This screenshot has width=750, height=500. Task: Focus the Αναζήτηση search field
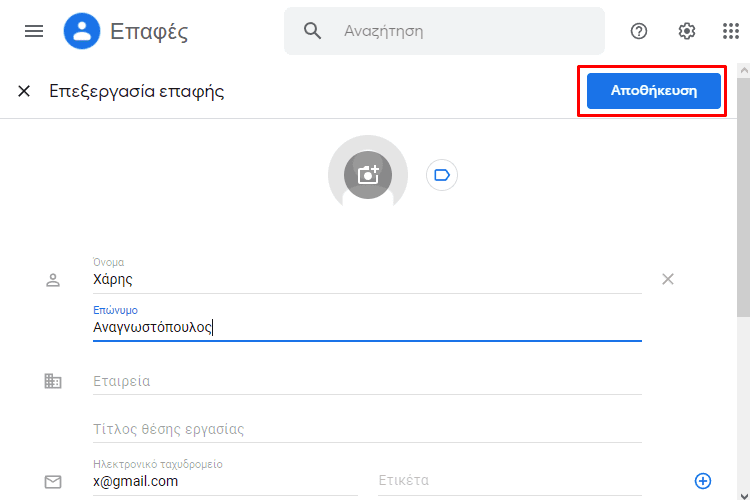(x=444, y=31)
